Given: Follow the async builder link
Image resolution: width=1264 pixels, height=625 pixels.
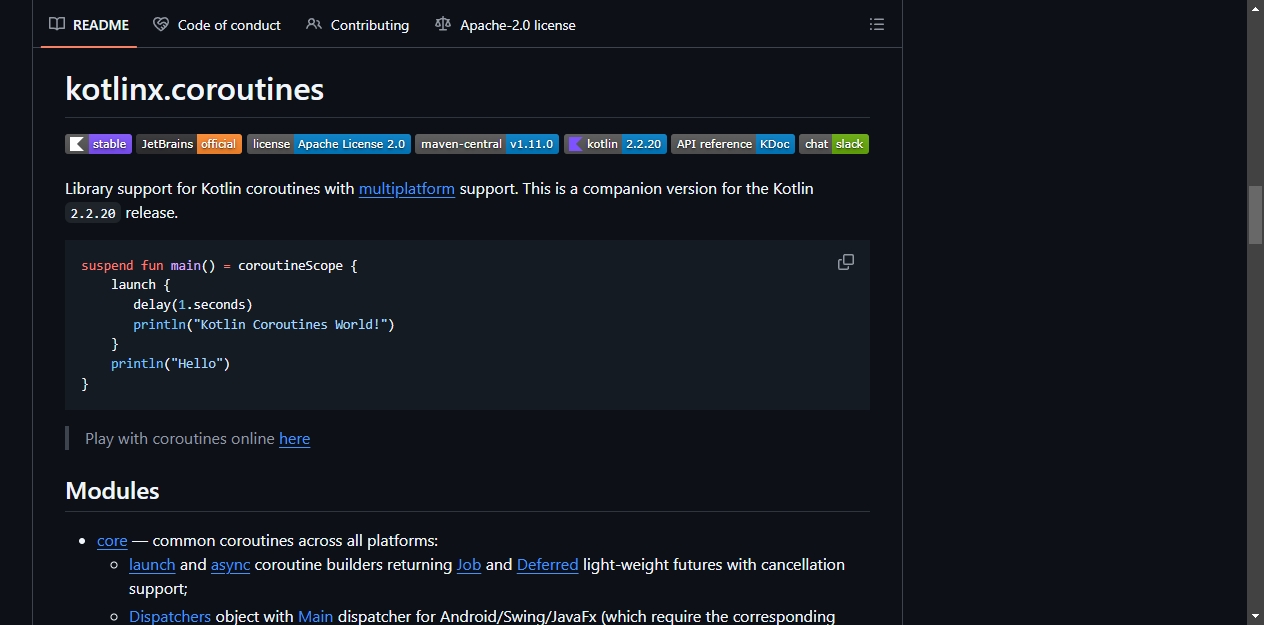Looking at the screenshot, I should 231,564.
